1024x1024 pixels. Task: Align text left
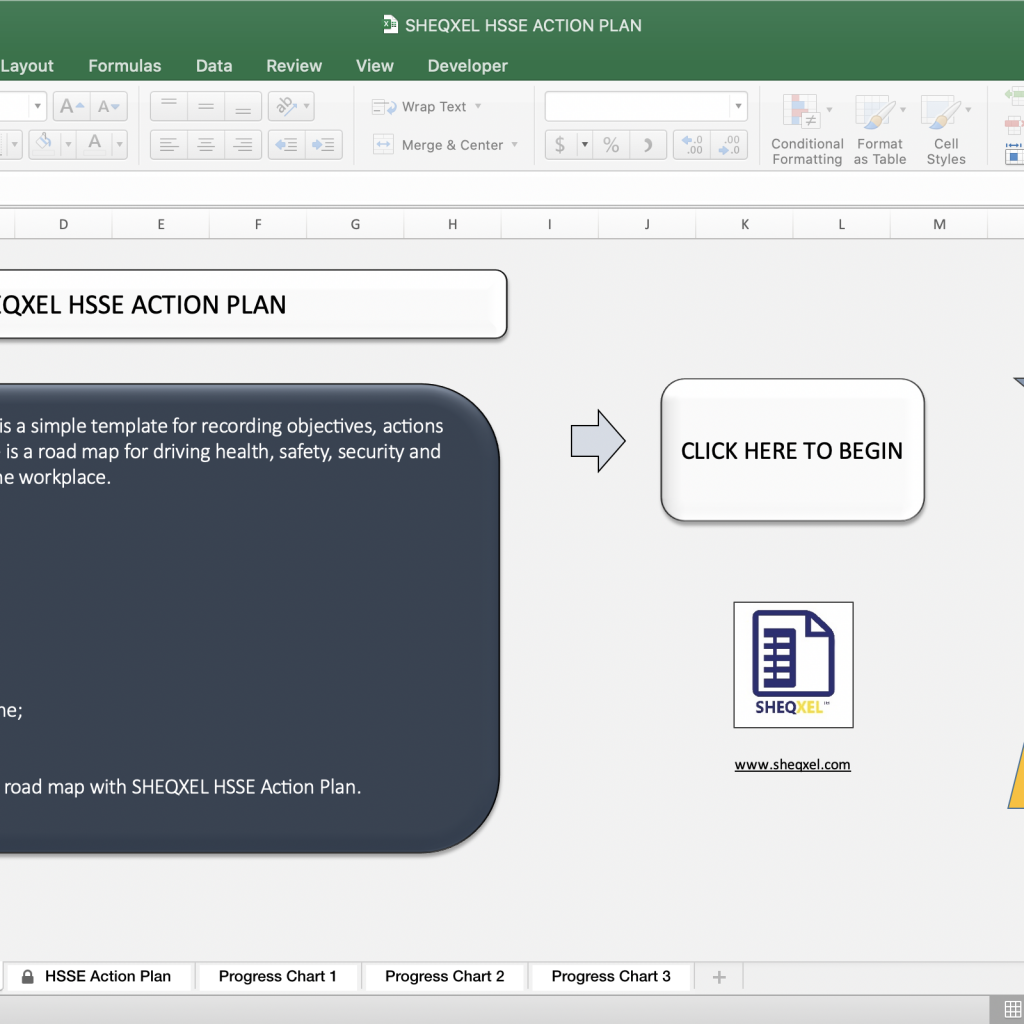click(169, 144)
